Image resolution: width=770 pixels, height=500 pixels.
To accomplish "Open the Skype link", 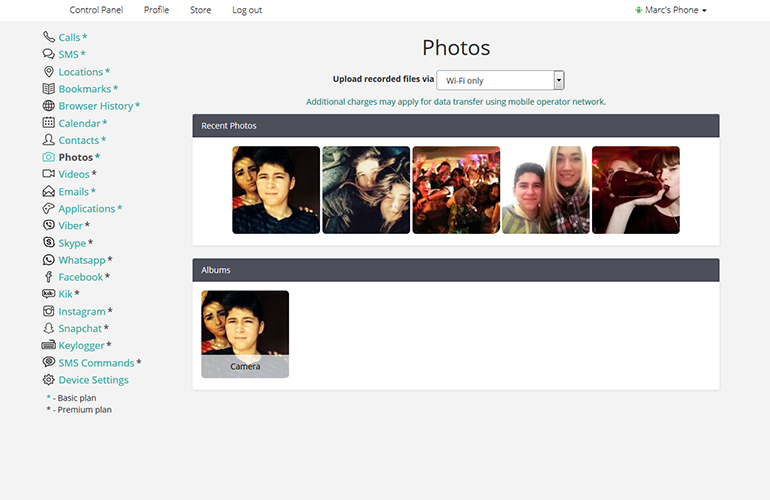I will (72, 243).
